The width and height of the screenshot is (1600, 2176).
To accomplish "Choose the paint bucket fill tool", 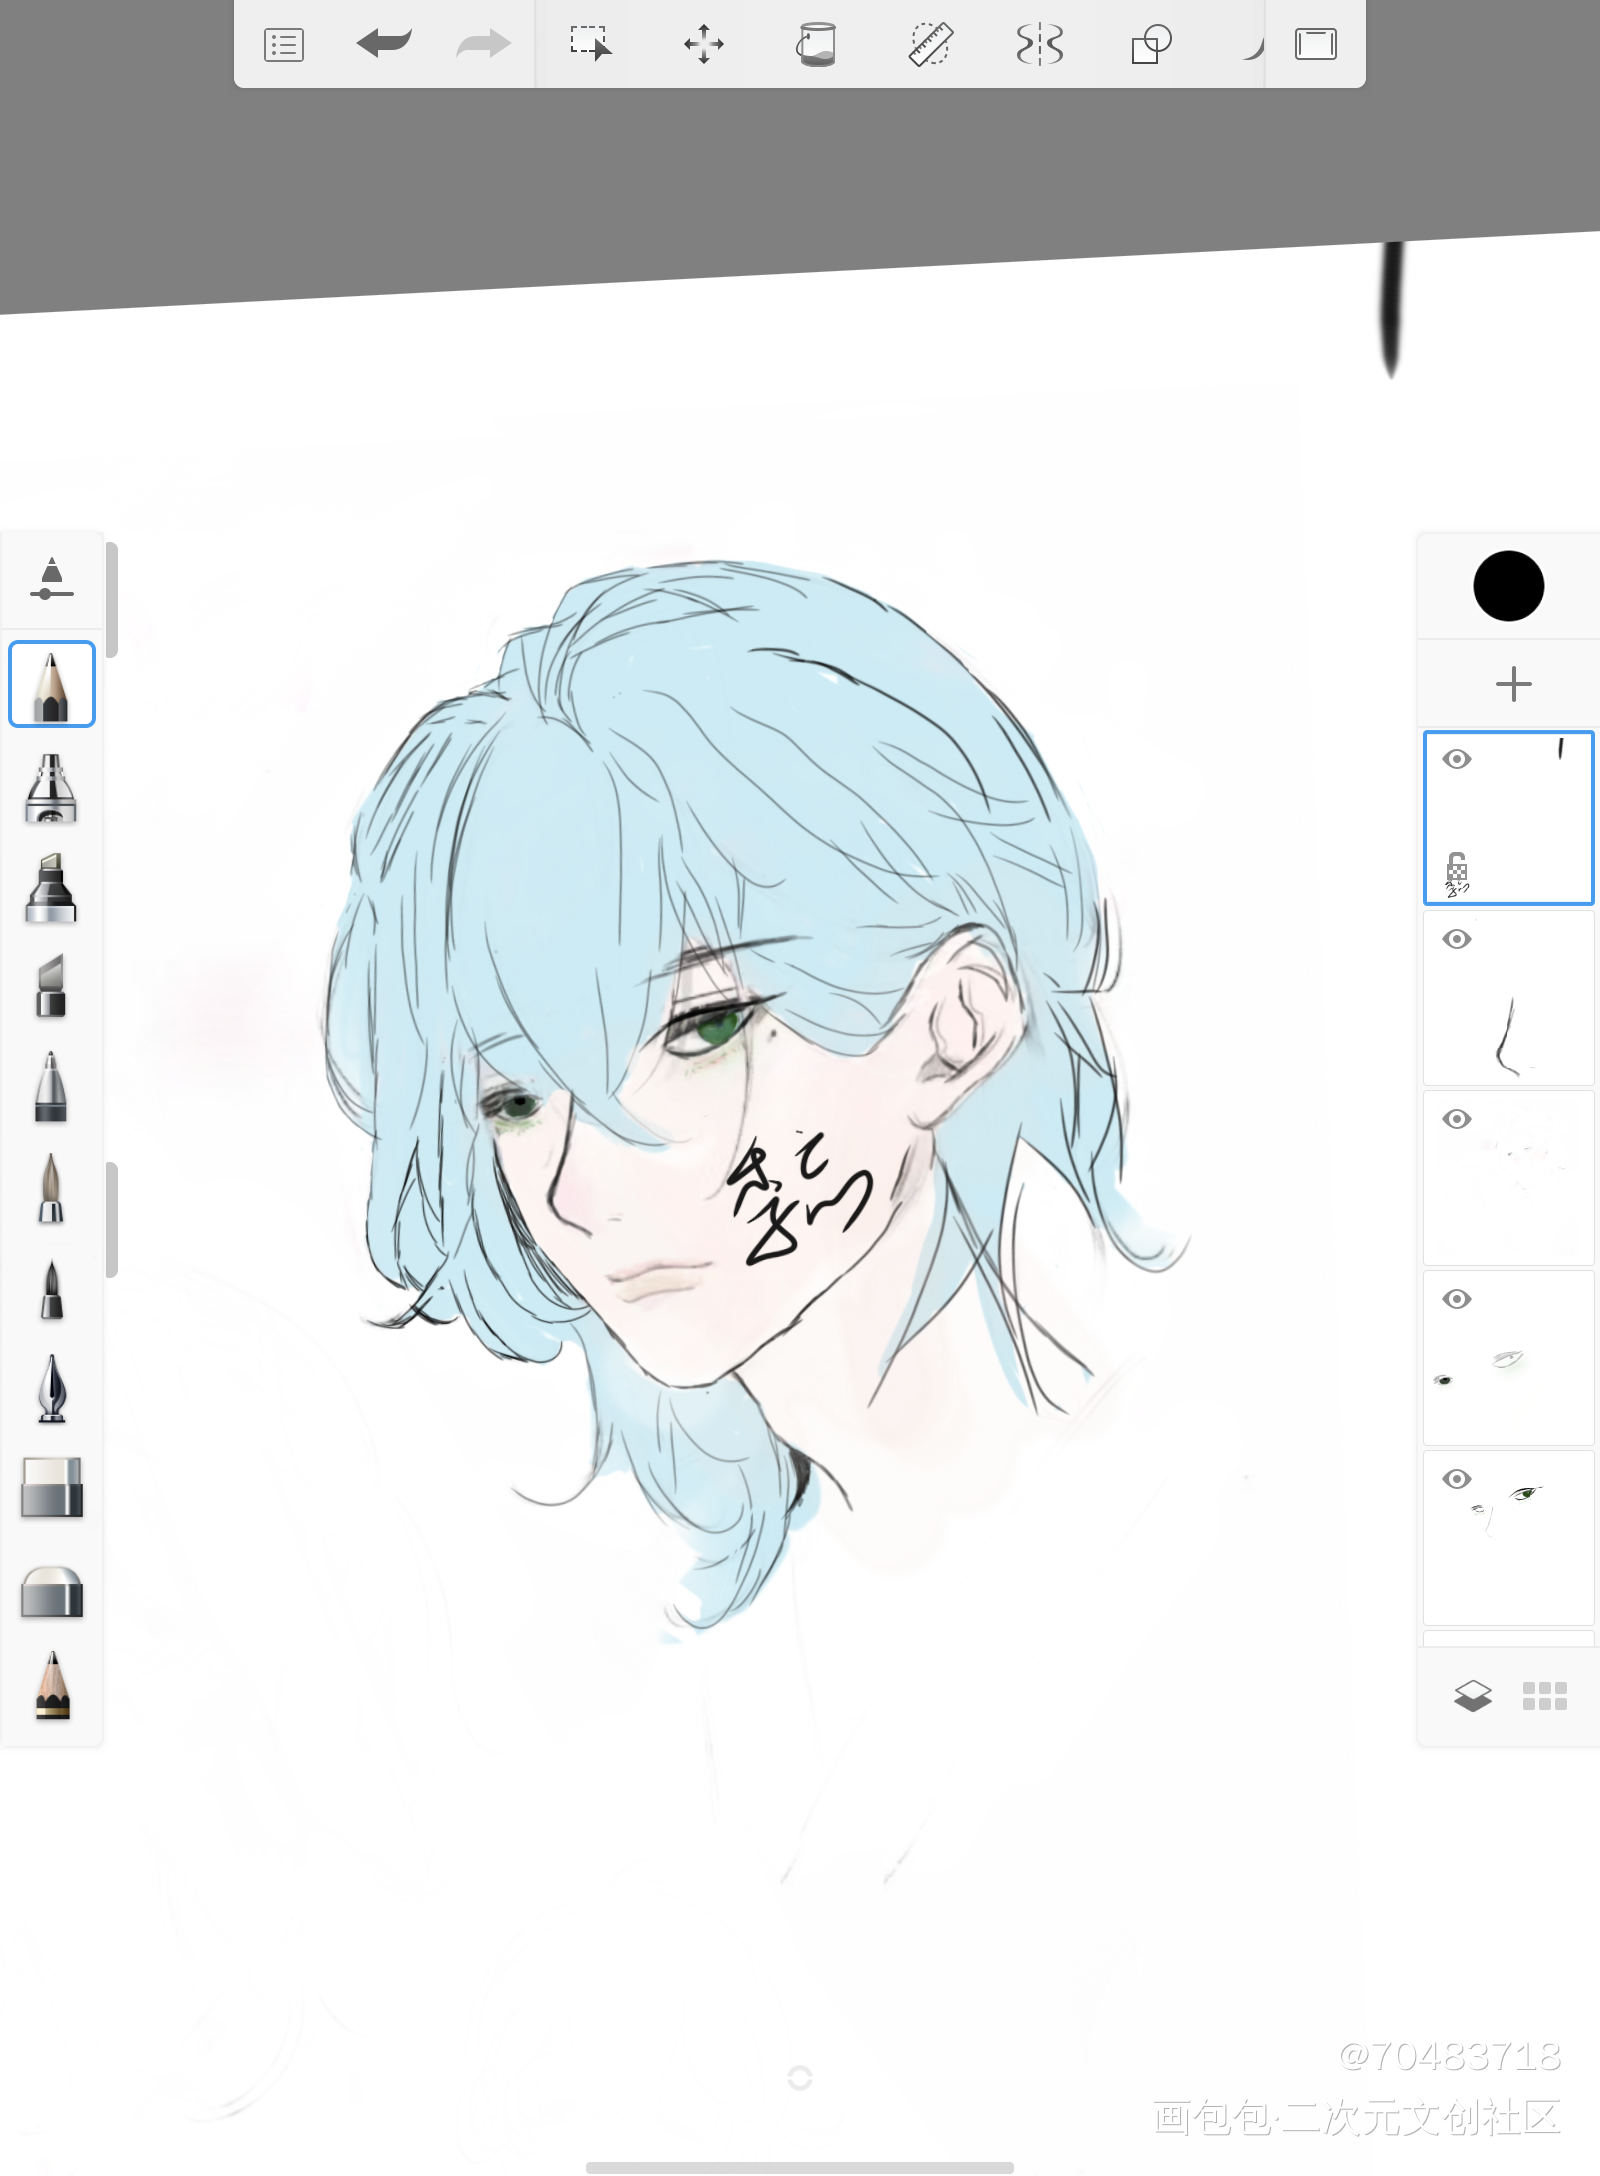I will point(816,44).
